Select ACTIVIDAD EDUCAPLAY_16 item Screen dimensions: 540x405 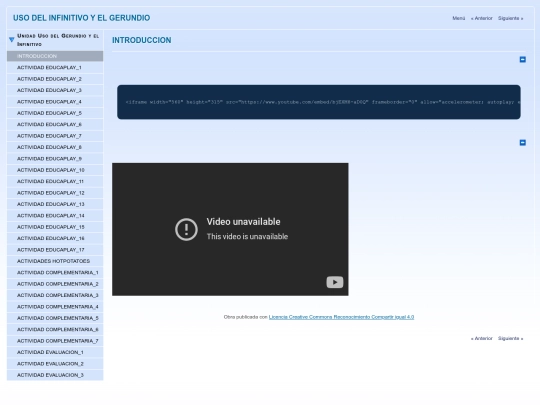click(x=55, y=238)
